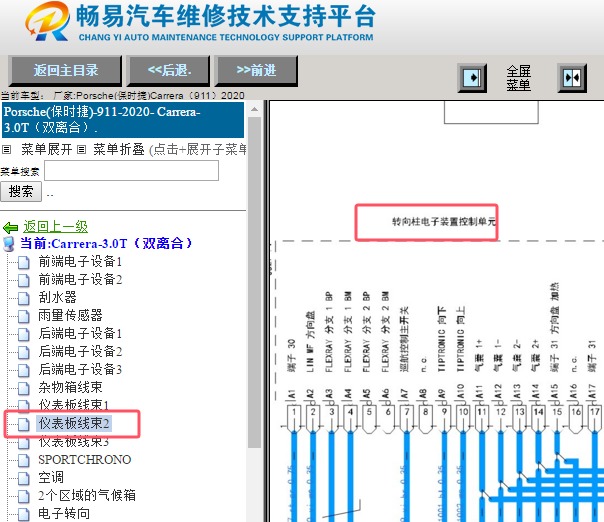604x522 pixels.
Task: Open the 后端电子设备2 entry
Action: (80, 351)
